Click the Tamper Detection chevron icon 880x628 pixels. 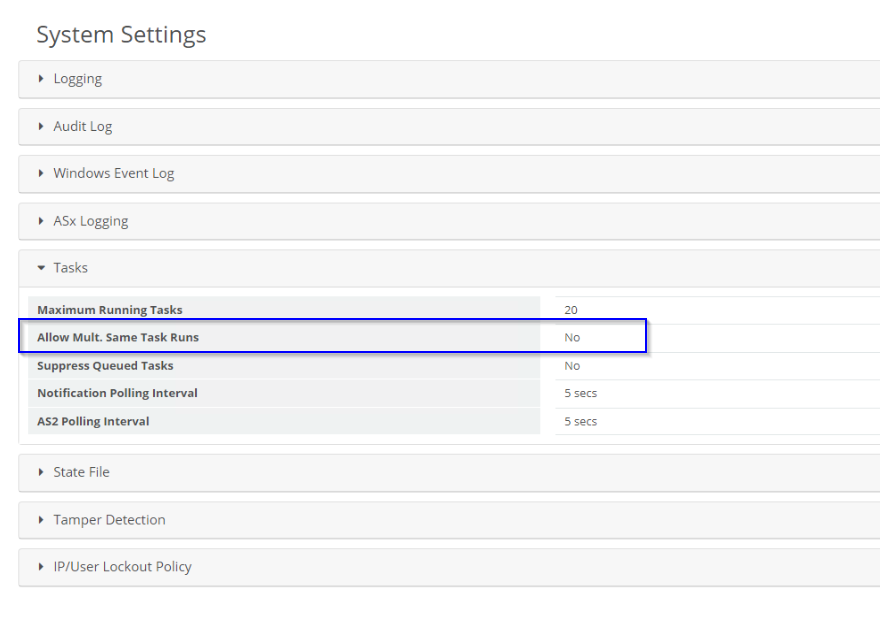click(40, 520)
